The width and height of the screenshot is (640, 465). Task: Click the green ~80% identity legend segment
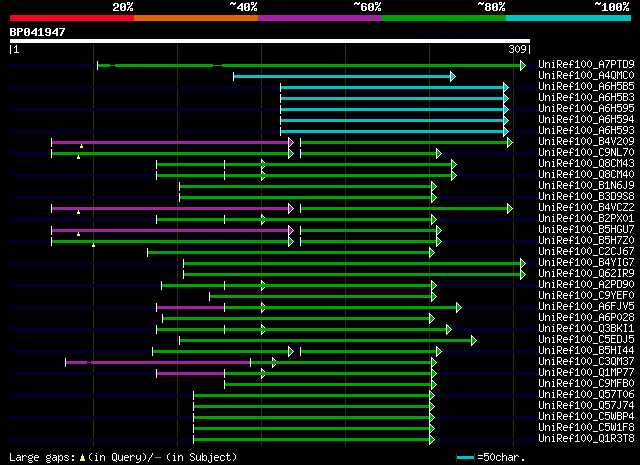click(x=444, y=18)
